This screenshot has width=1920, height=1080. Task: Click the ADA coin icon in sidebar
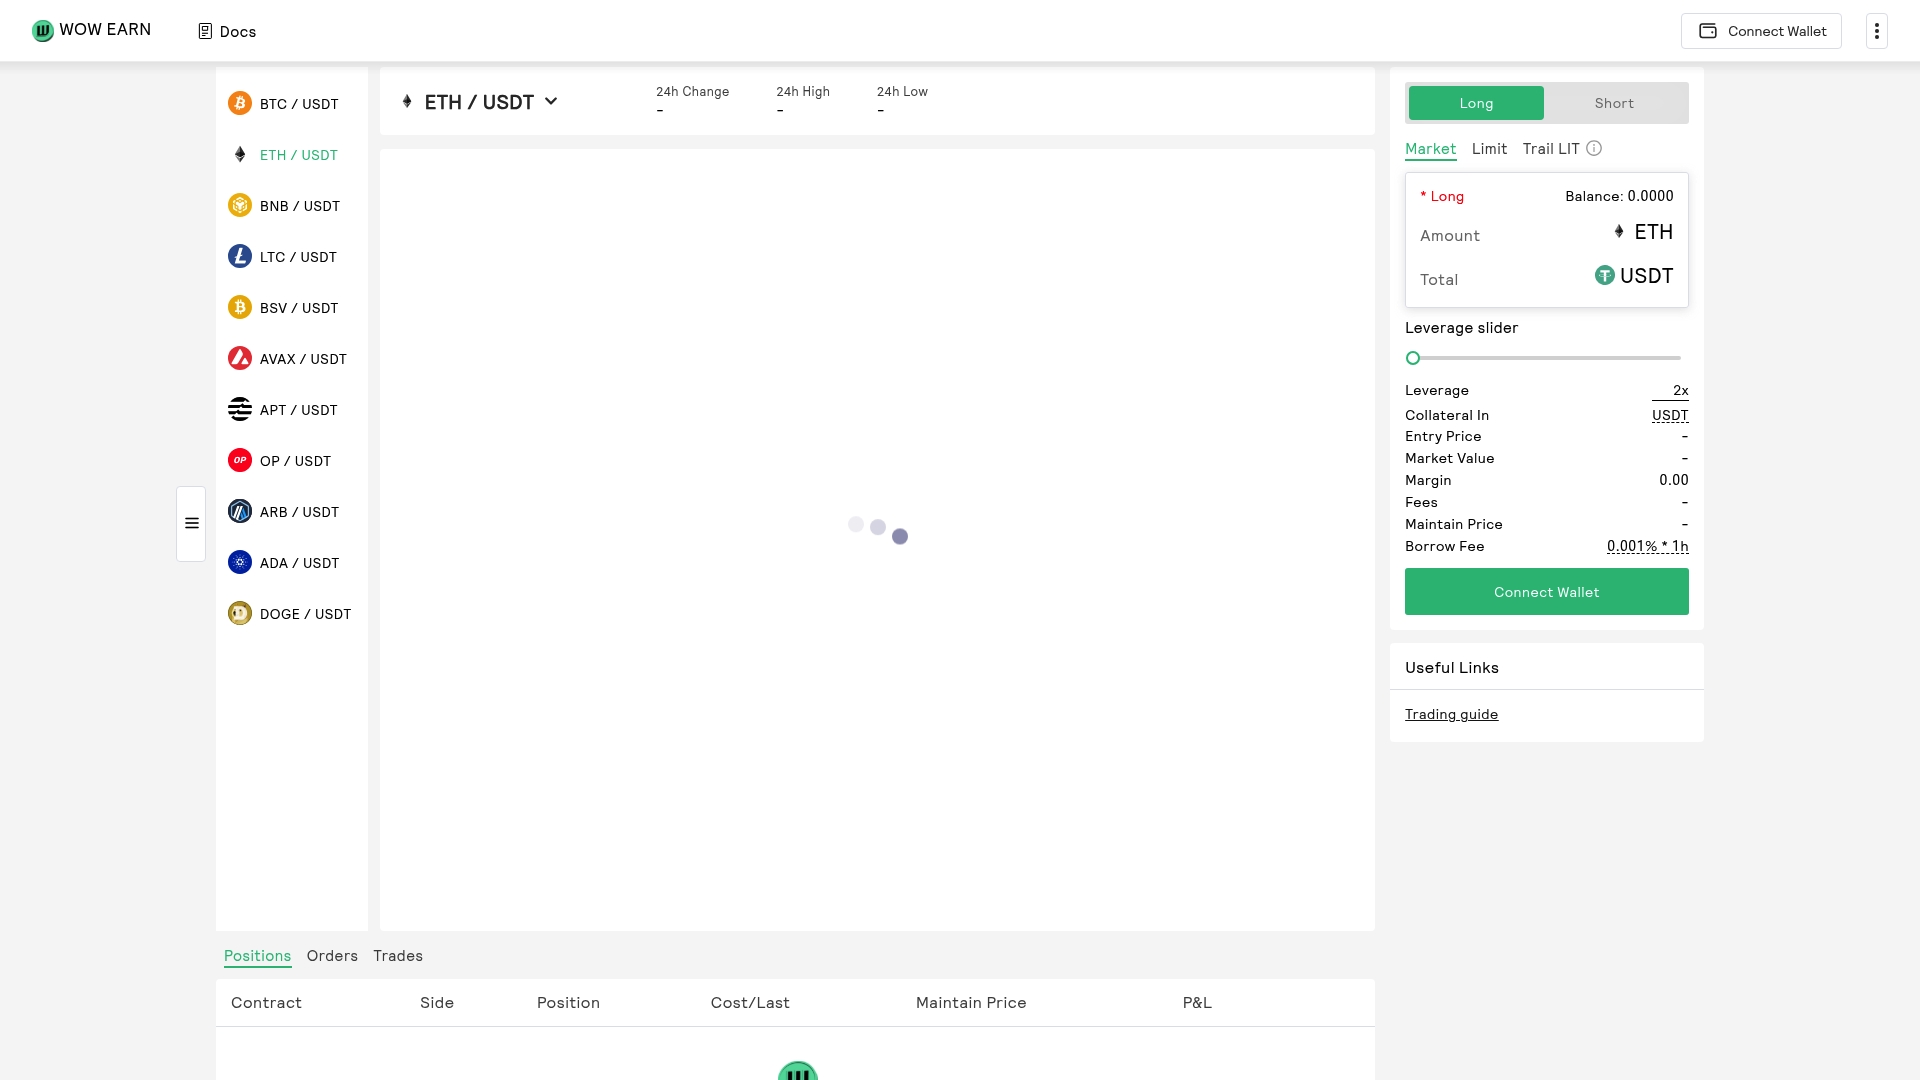point(239,562)
